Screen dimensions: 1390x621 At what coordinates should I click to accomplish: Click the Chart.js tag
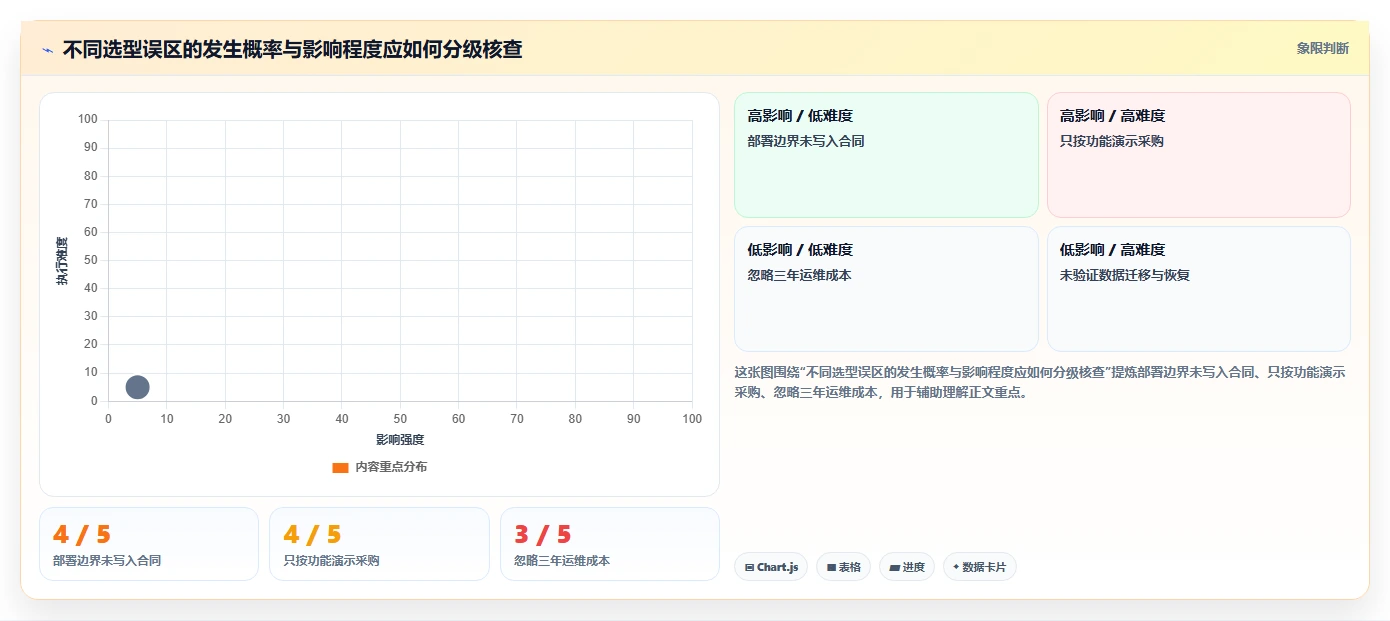771,567
